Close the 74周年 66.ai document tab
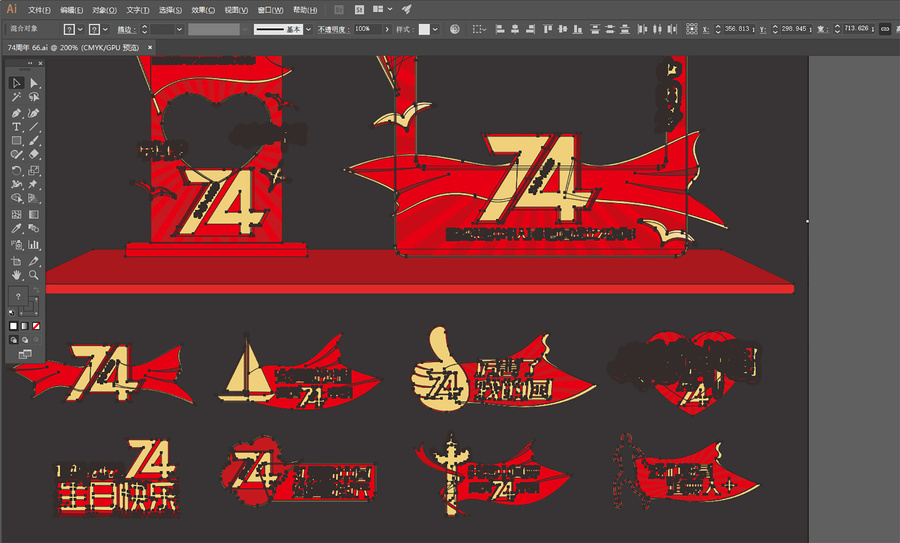Viewport: 900px width, 543px height. click(150, 48)
